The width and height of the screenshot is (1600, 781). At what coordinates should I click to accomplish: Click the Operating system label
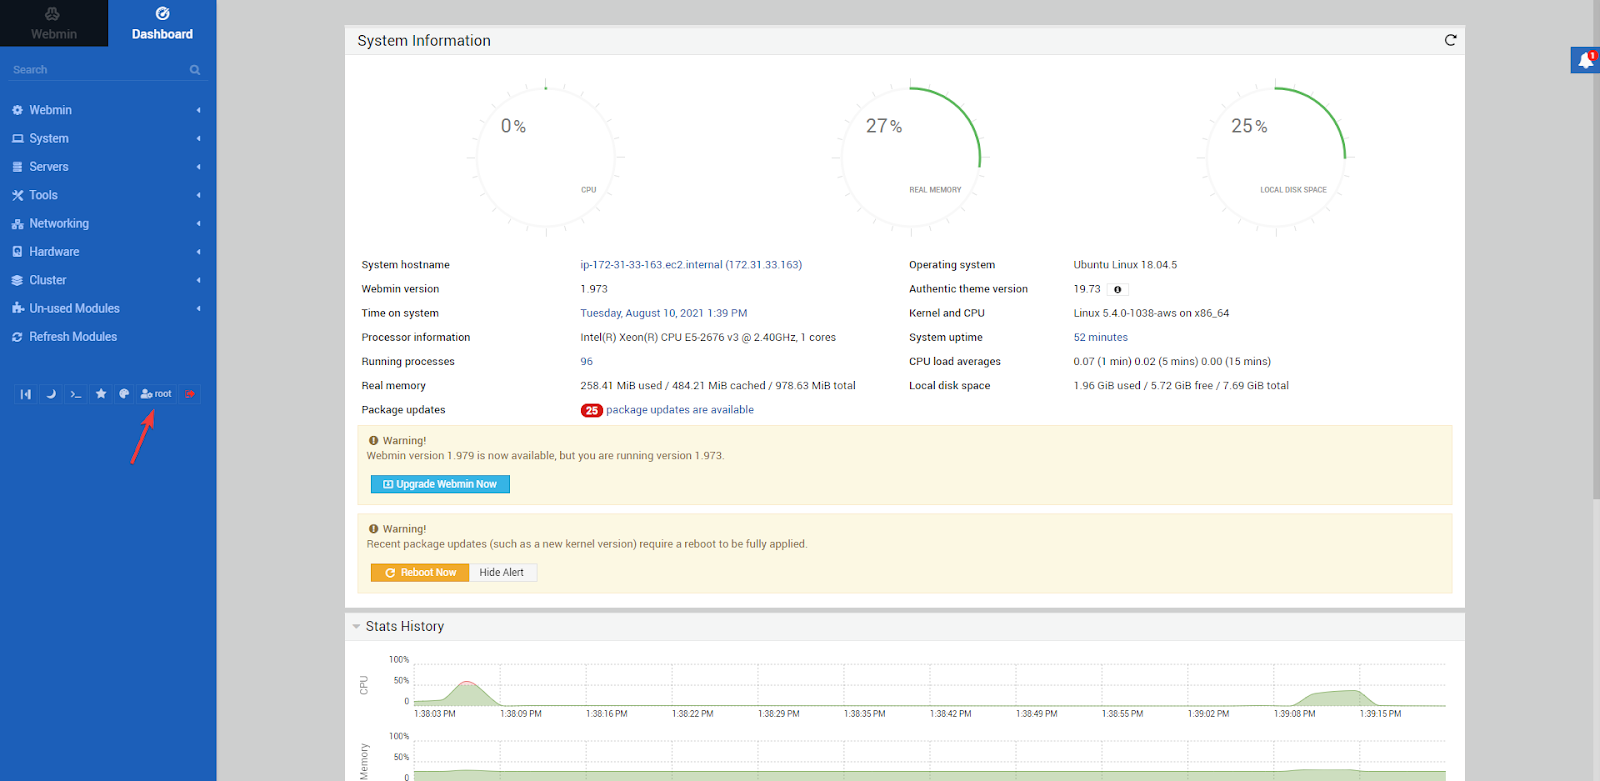tap(952, 265)
